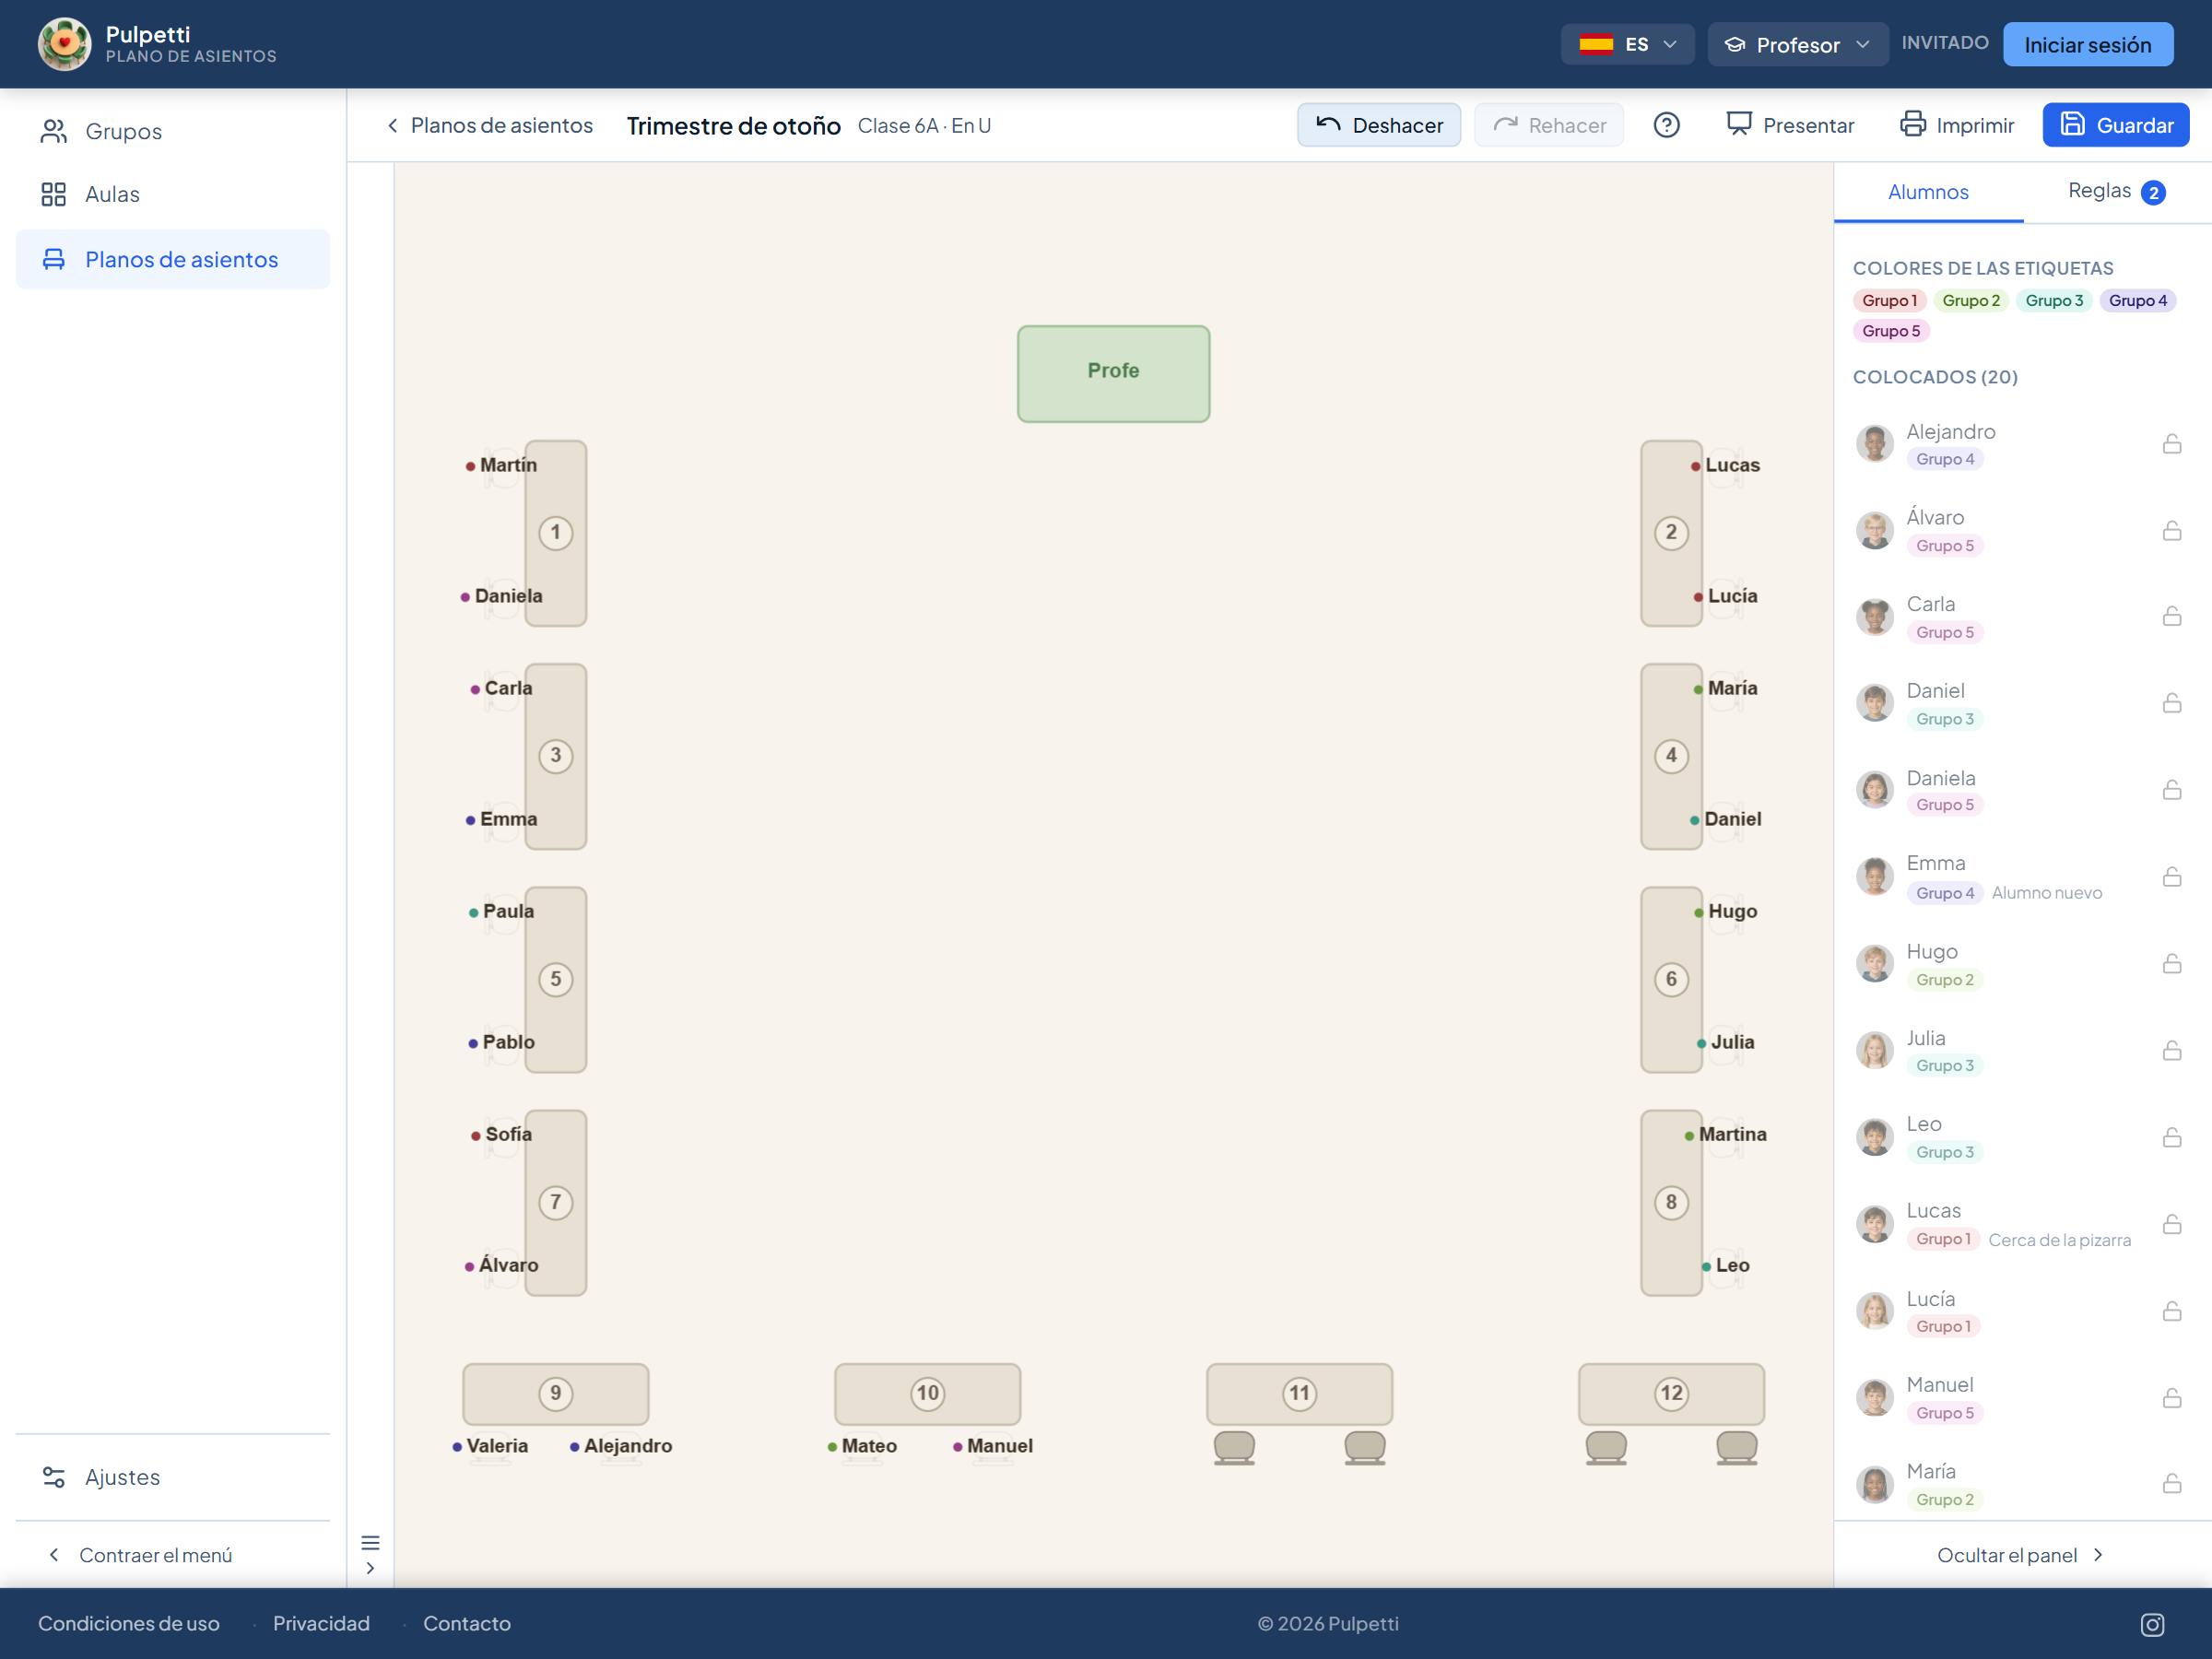This screenshot has height=1659, width=2212.
Task: Go back to Planos de asientos
Action: click(489, 125)
